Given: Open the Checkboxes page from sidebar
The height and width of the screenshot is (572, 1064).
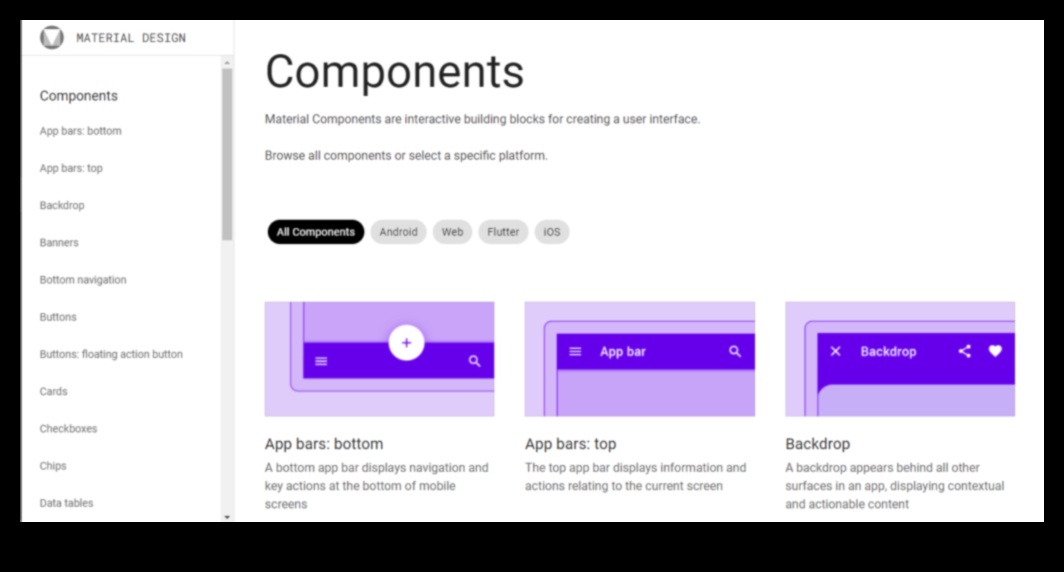Looking at the screenshot, I should click(69, 428).
